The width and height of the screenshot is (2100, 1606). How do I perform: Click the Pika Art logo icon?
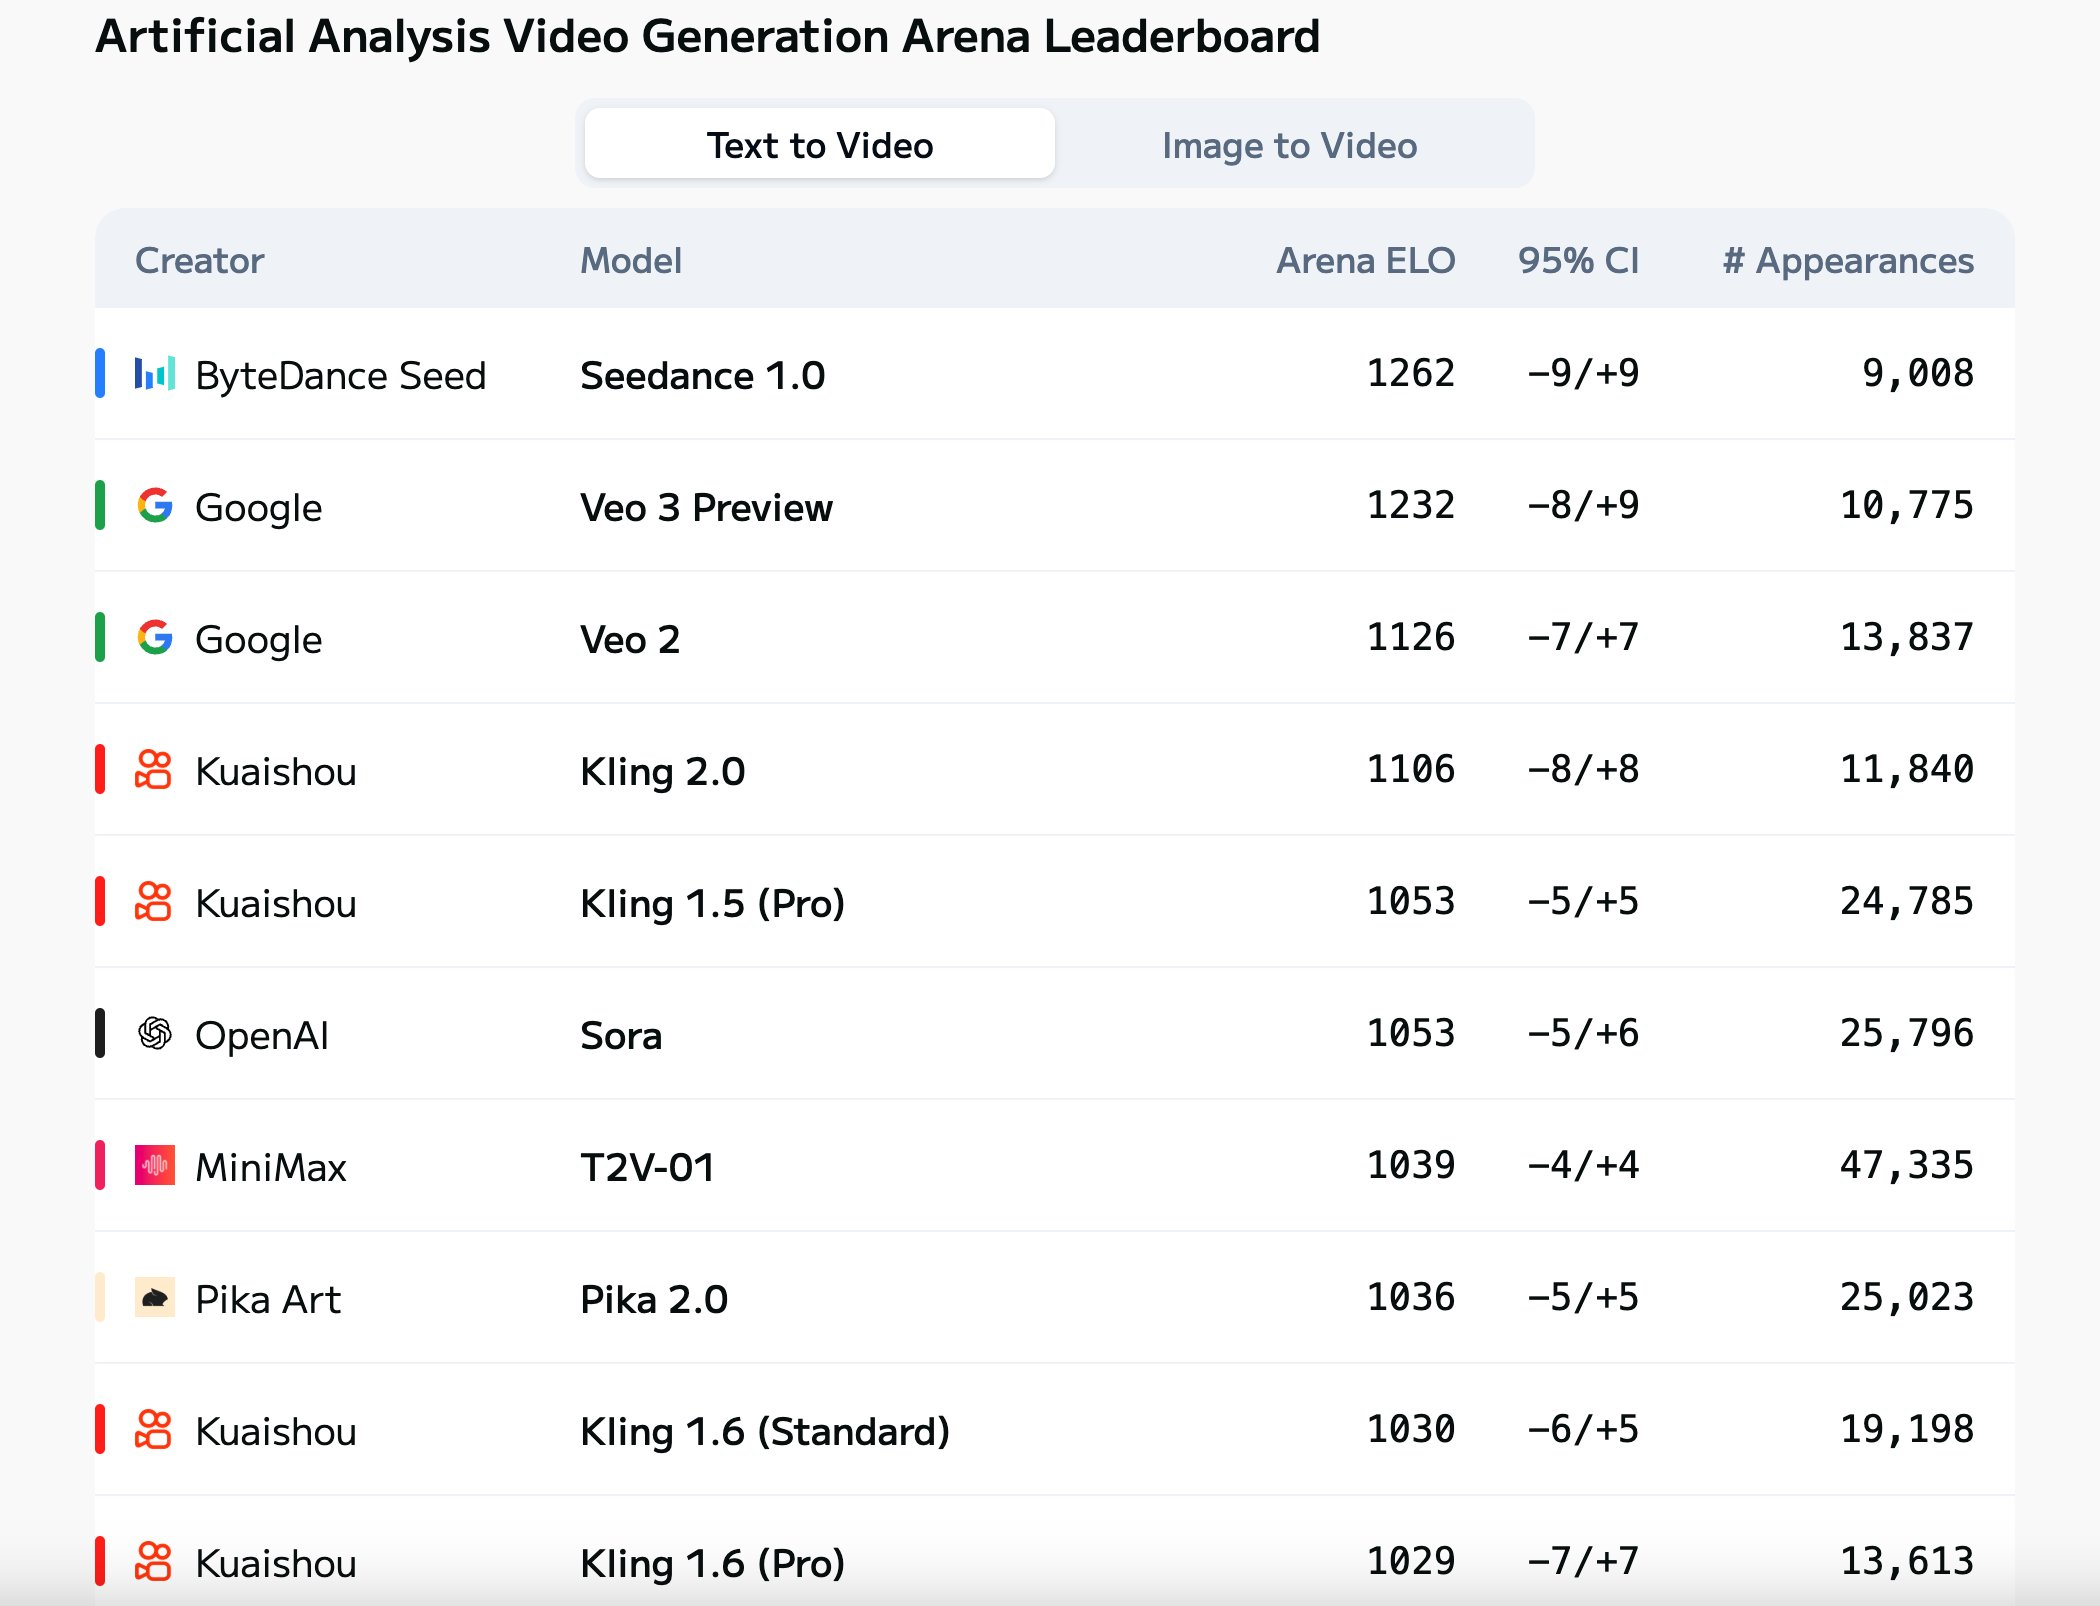click(x=155, y=1297)
